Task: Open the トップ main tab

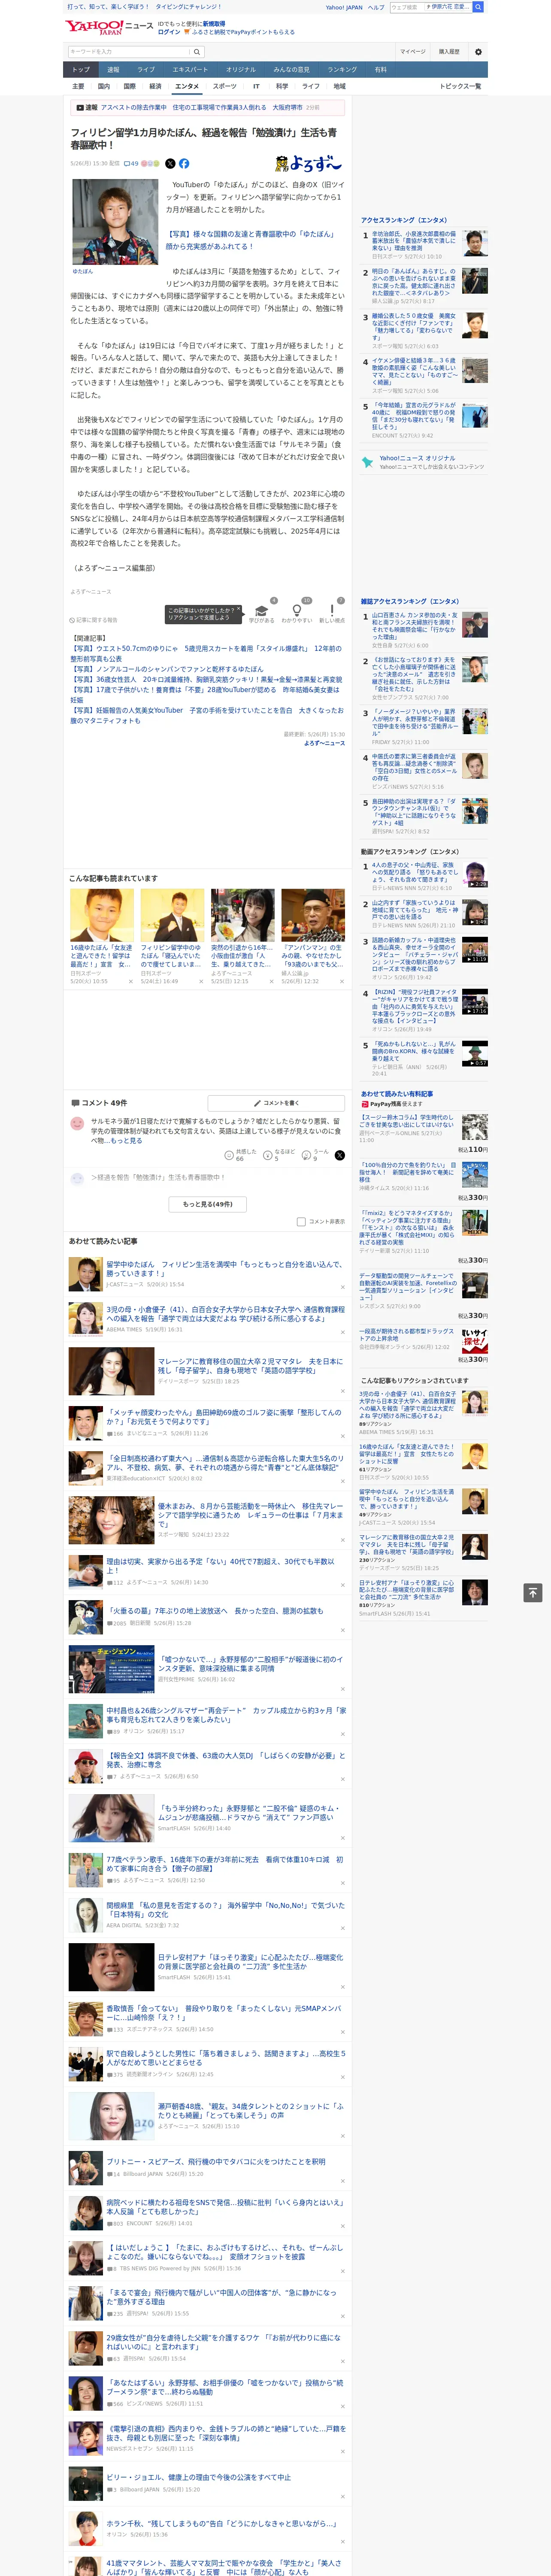Action: [x=81, y=70]
